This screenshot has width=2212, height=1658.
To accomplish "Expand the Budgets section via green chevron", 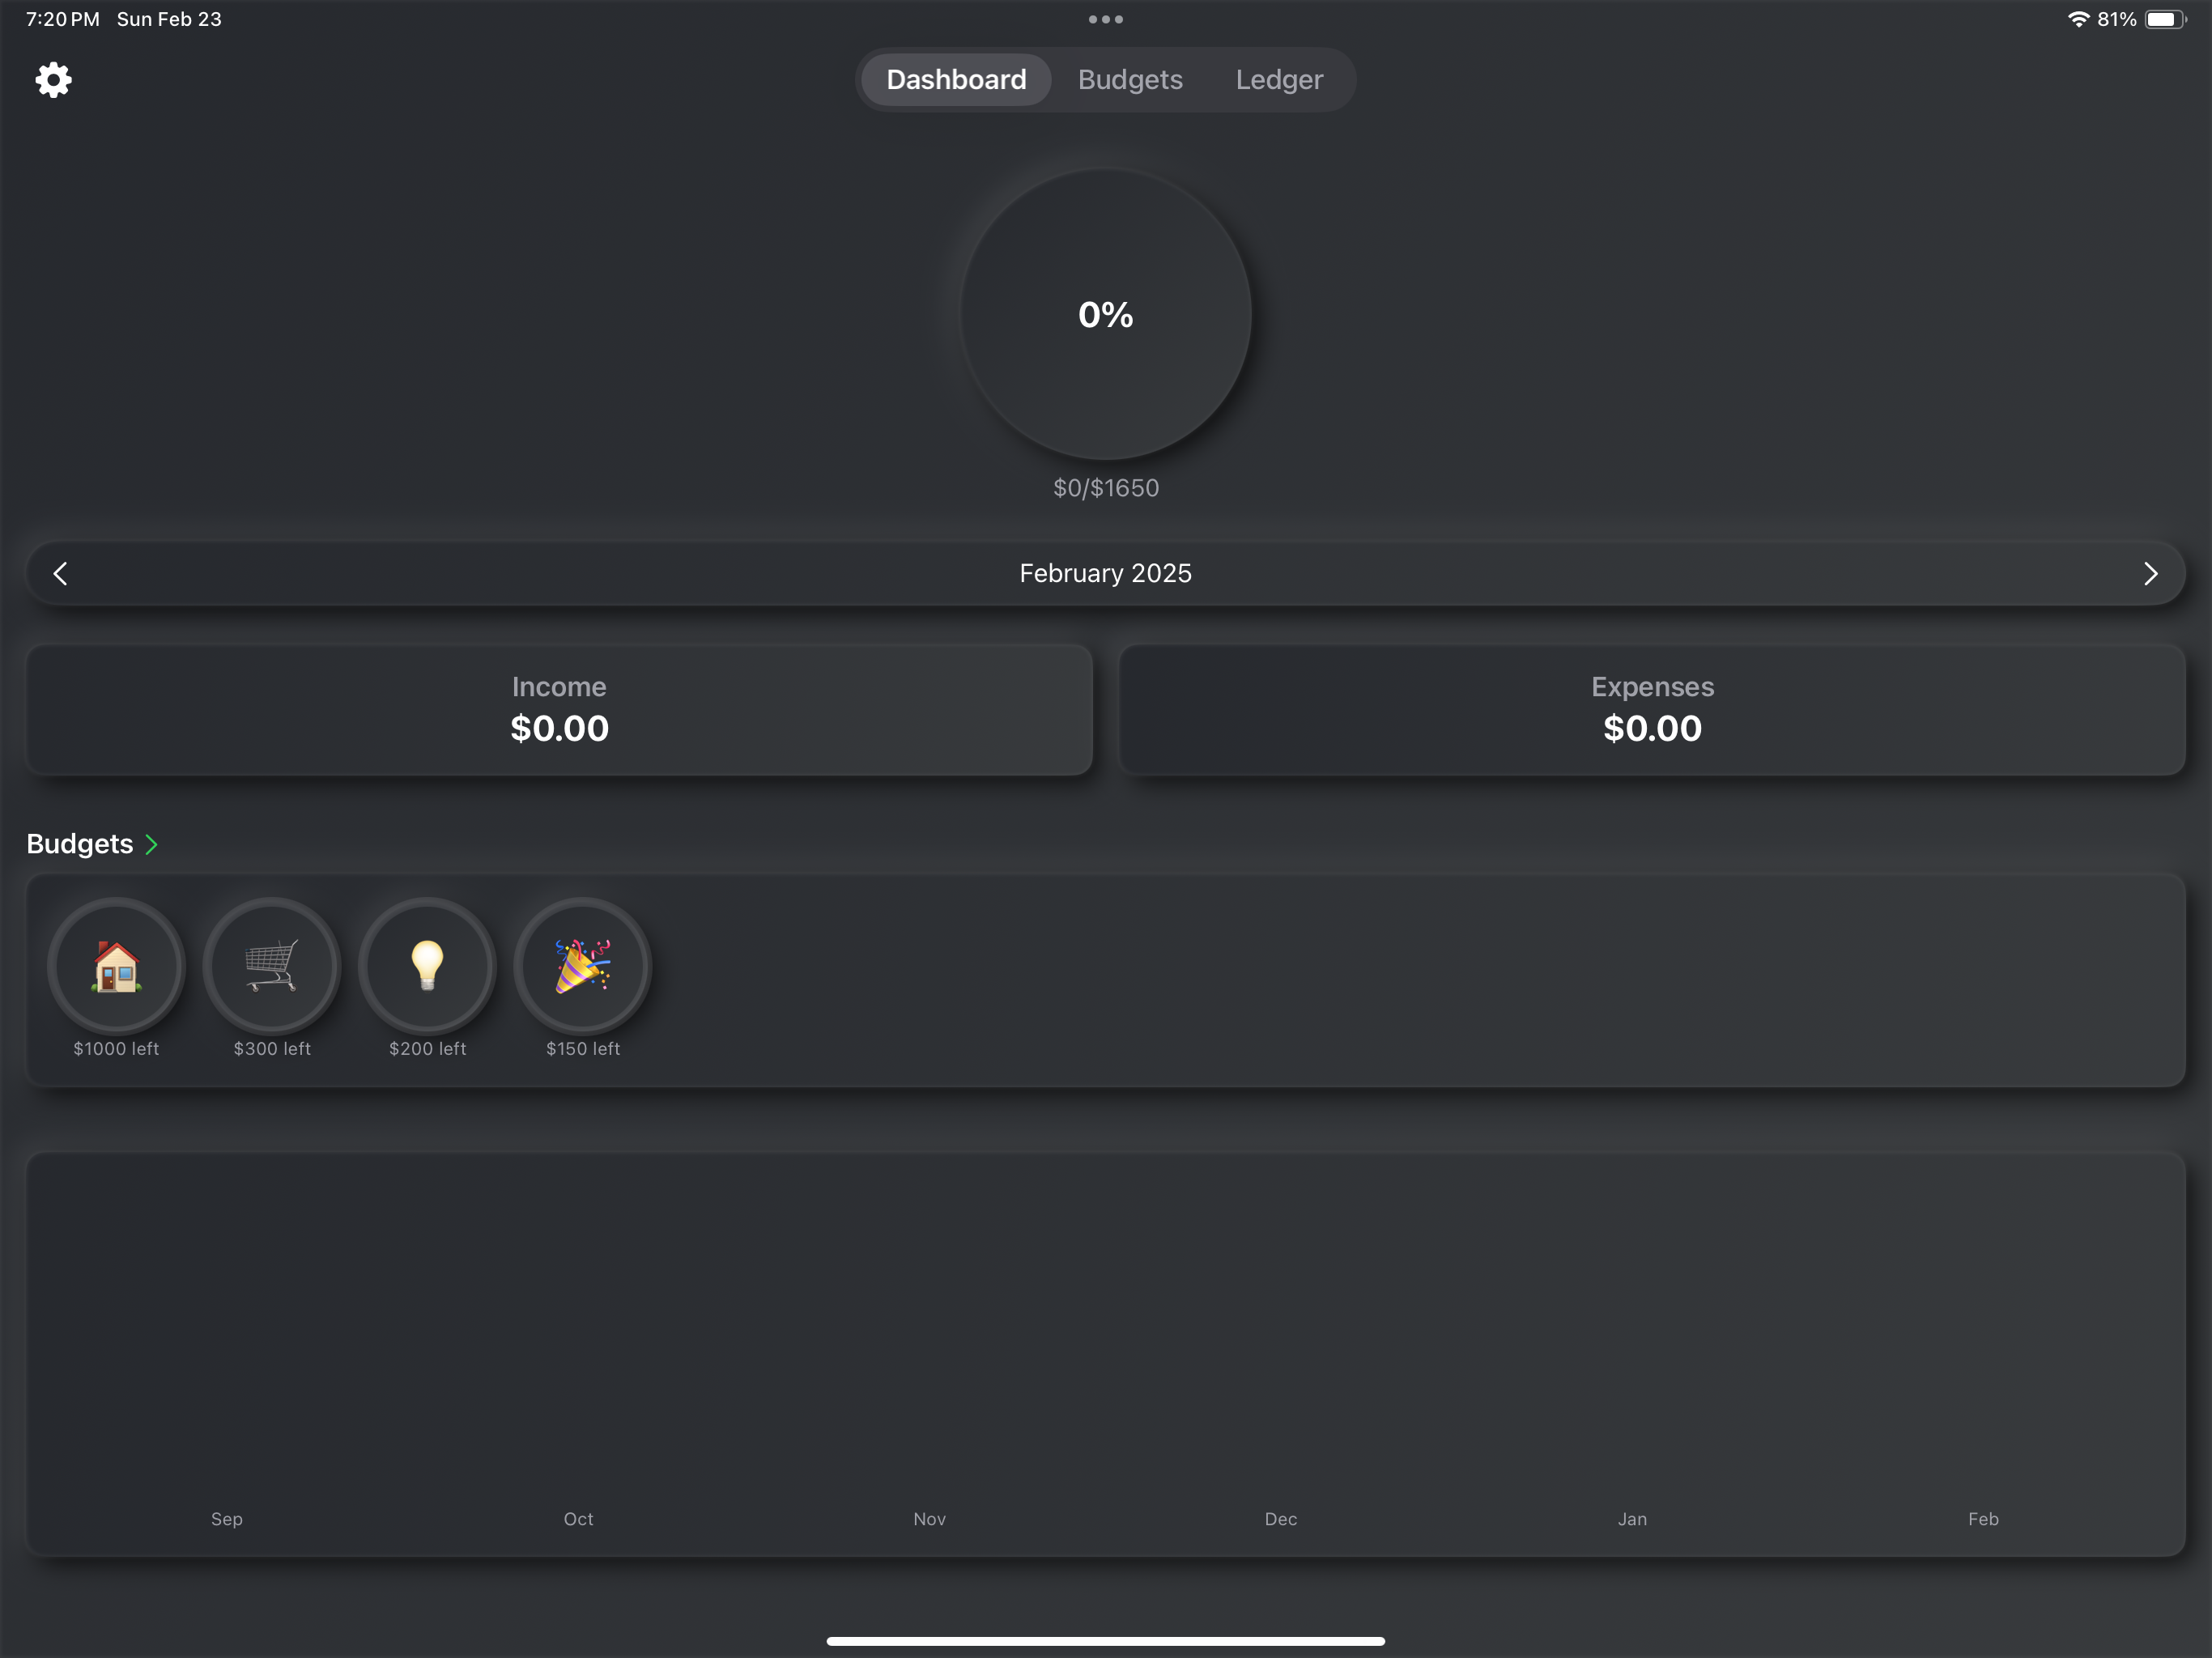I will point(152,845).
